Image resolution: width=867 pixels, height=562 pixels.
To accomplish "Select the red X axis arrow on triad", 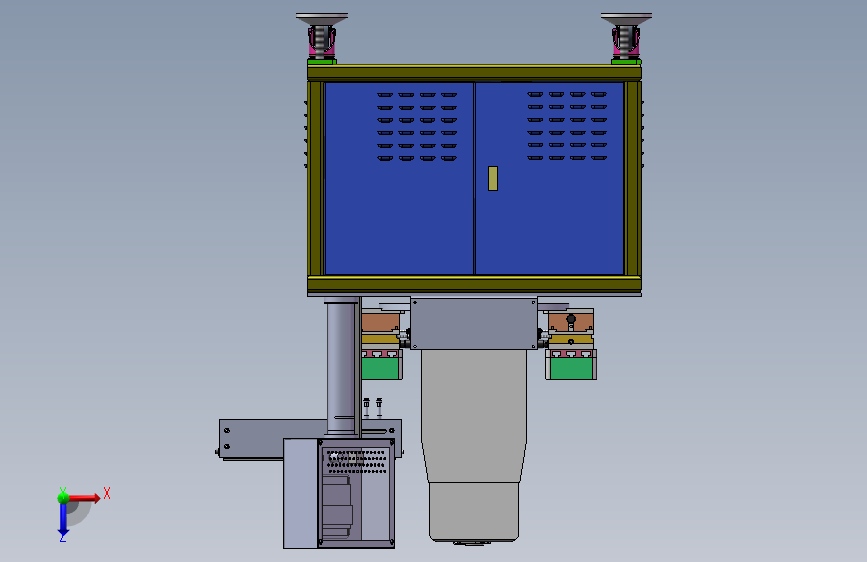I will click(84, 498).
